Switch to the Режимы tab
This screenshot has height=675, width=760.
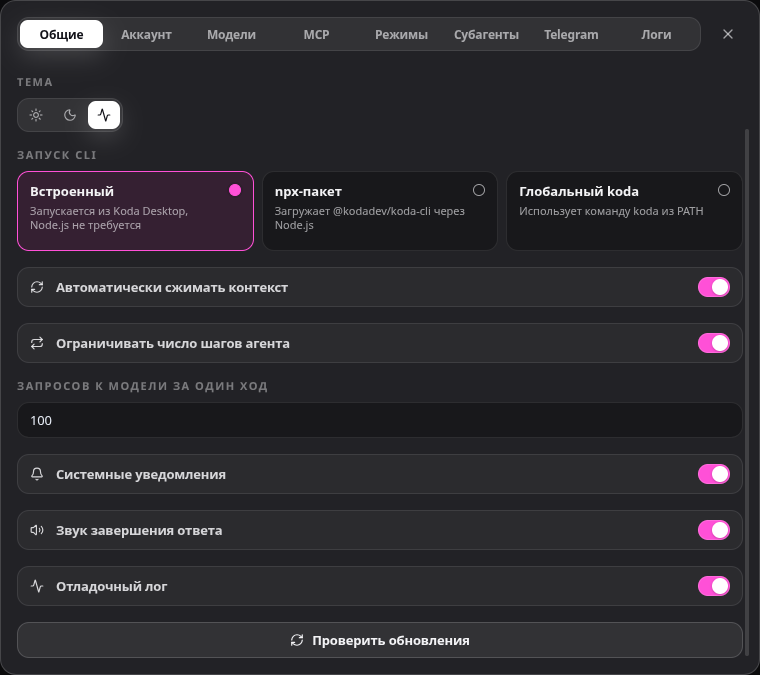[x=401, y=34]
